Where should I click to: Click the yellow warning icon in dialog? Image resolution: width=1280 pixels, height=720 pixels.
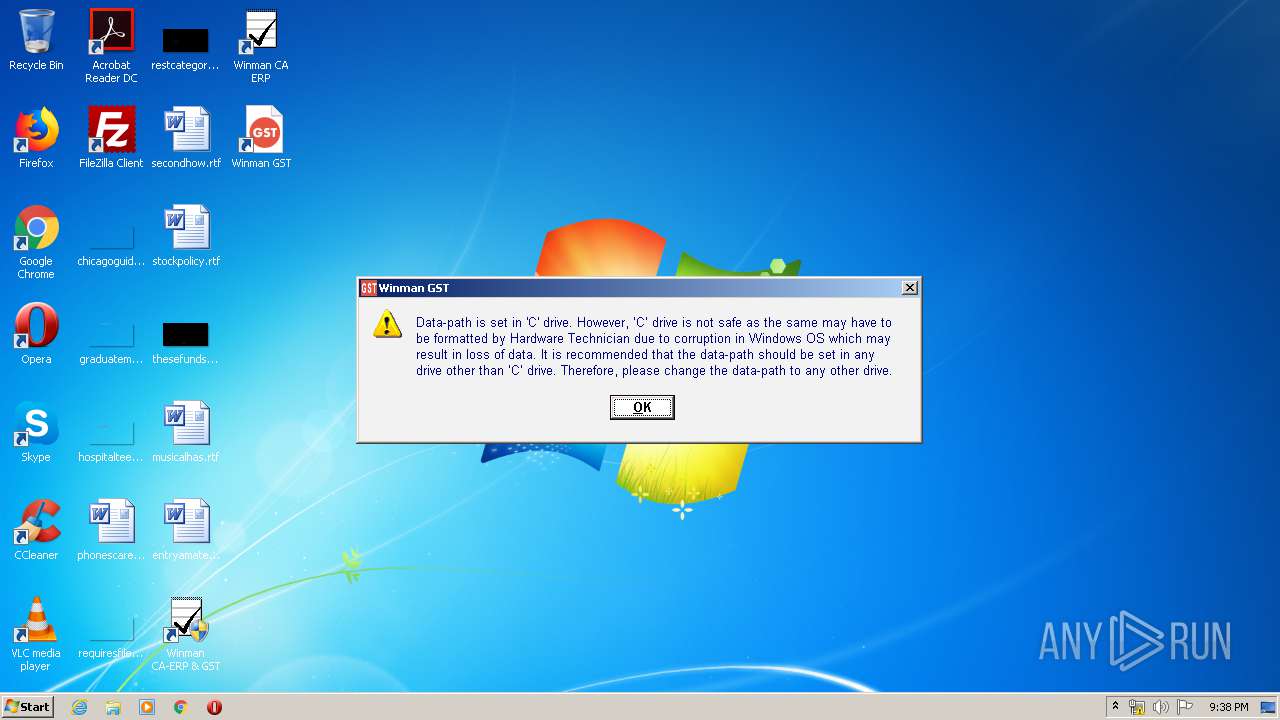point(388,324)
